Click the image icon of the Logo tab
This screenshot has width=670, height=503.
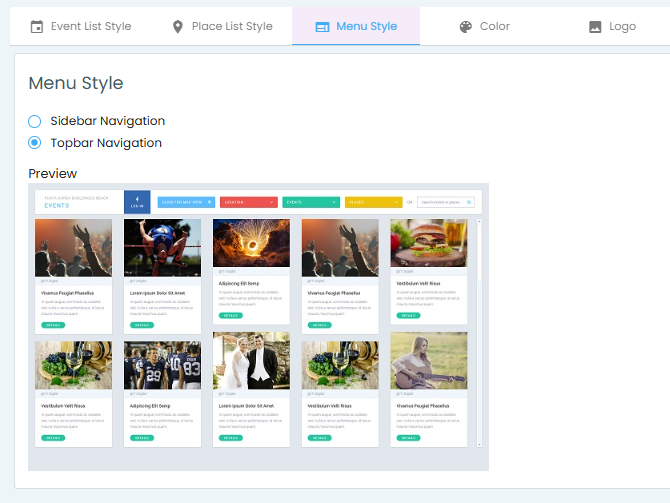[595, 26]
